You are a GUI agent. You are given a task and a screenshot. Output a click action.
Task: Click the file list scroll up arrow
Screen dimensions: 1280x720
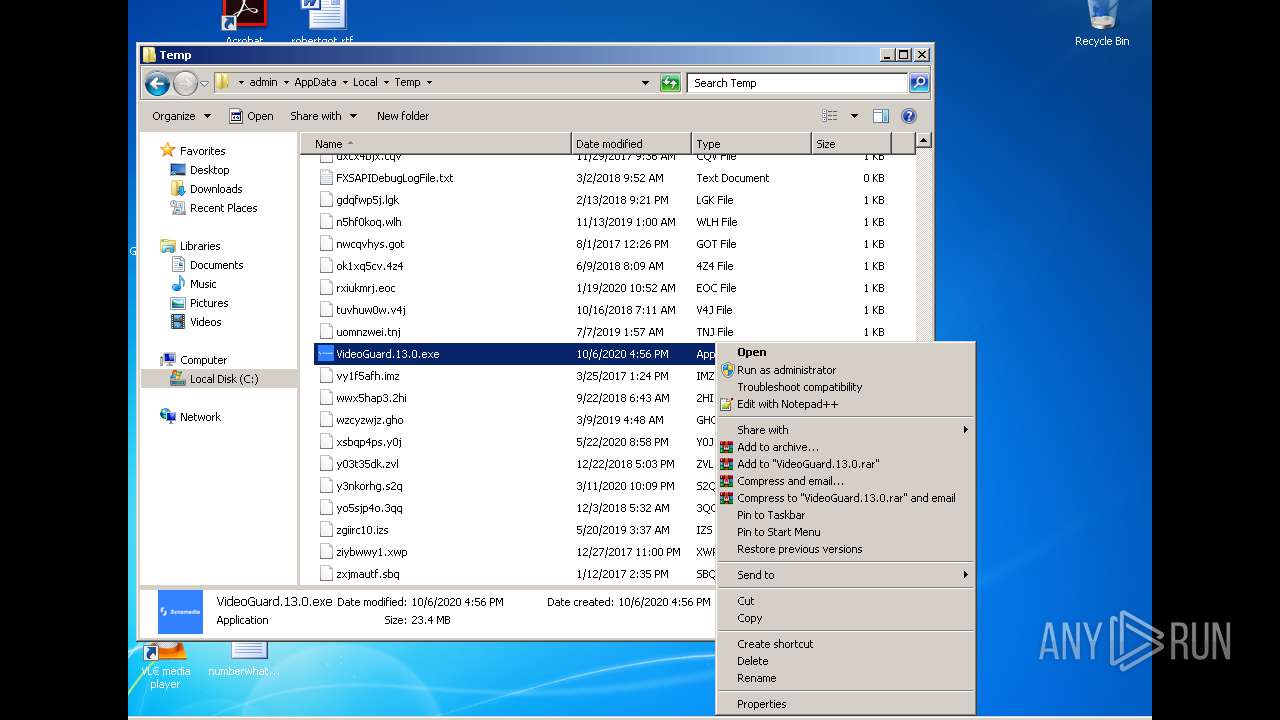pyautogui.click(x=924, y=141)
